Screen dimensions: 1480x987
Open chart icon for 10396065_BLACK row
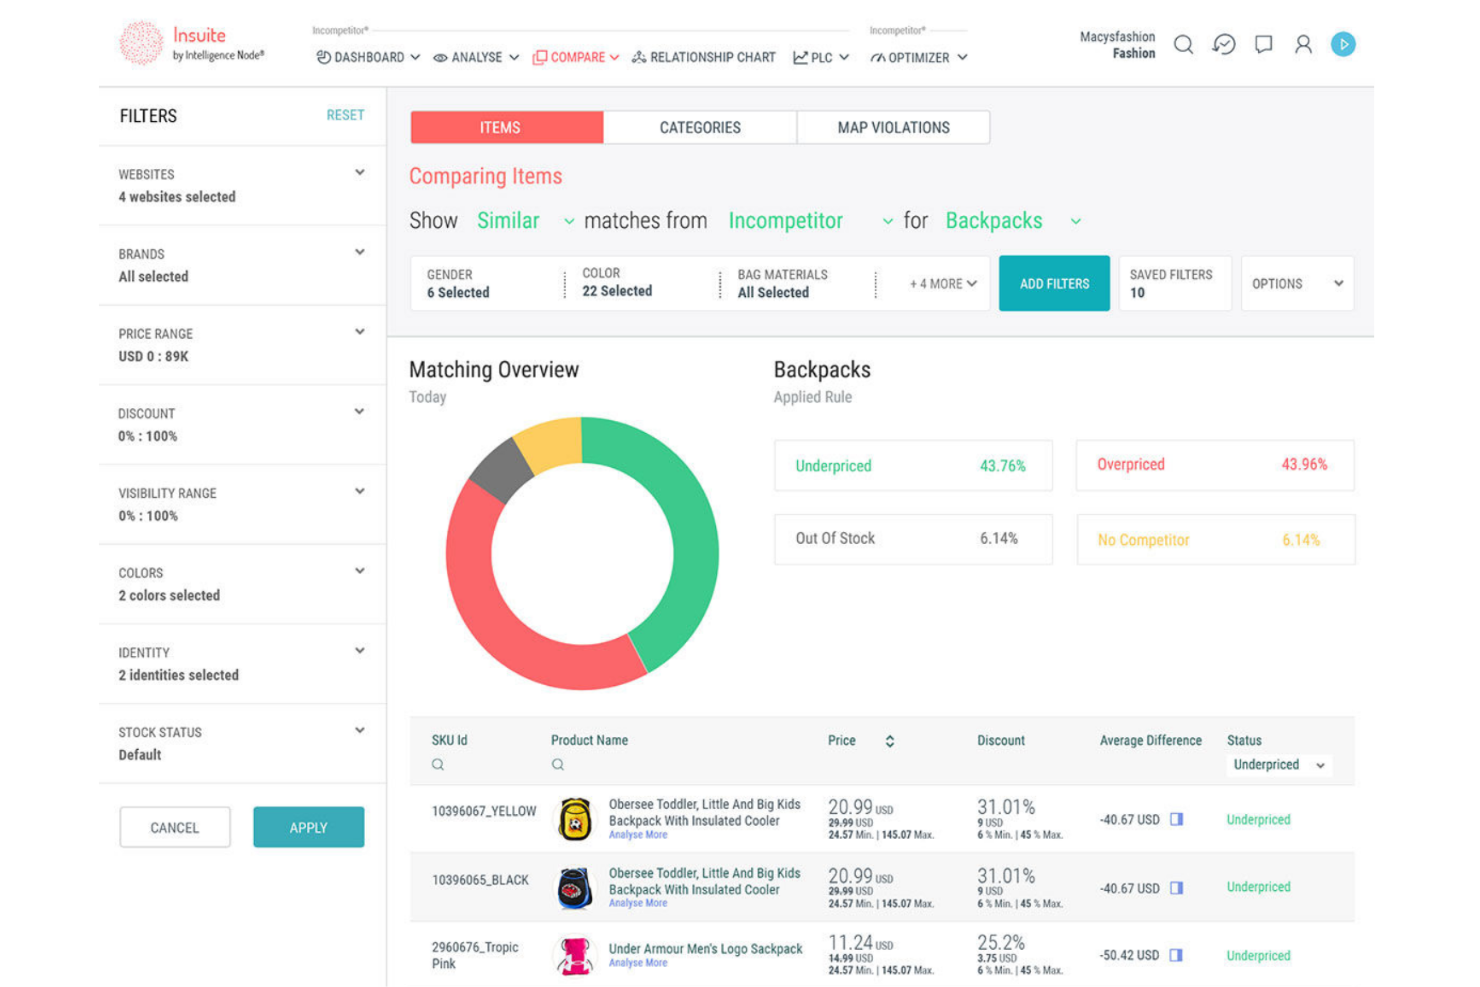(x=1177, y=888)
